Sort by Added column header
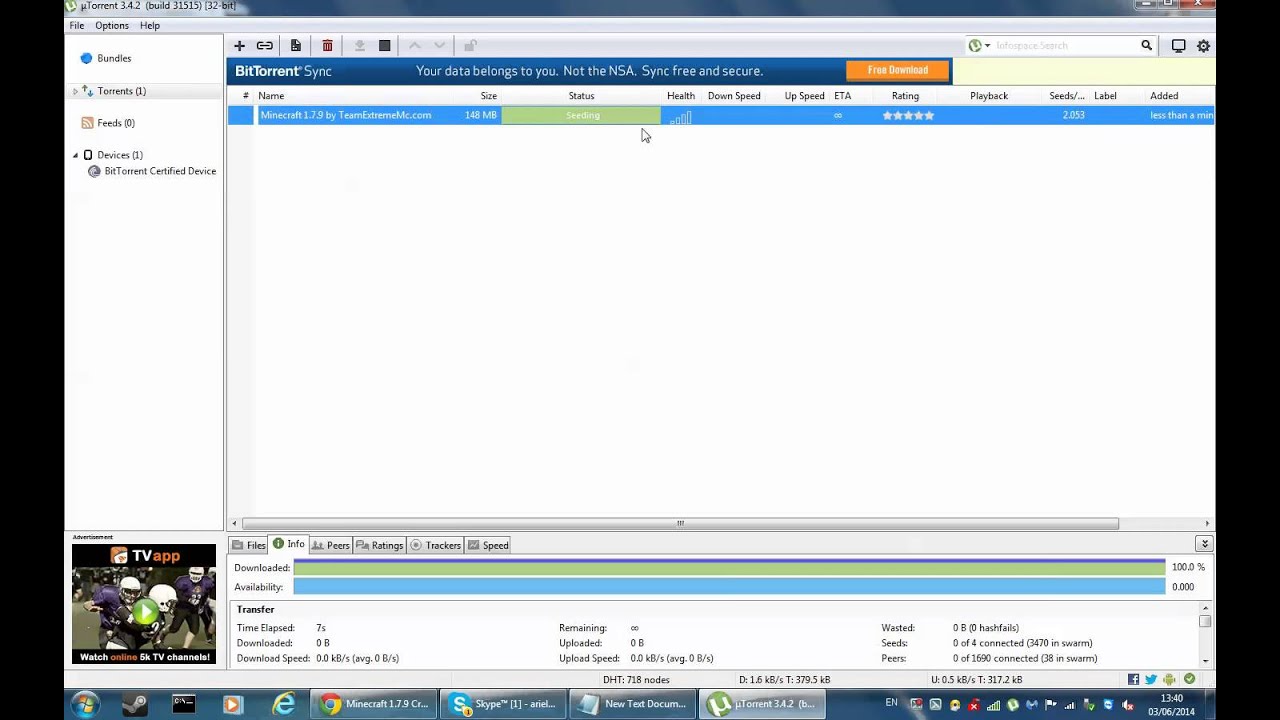 coord(1164,96)
